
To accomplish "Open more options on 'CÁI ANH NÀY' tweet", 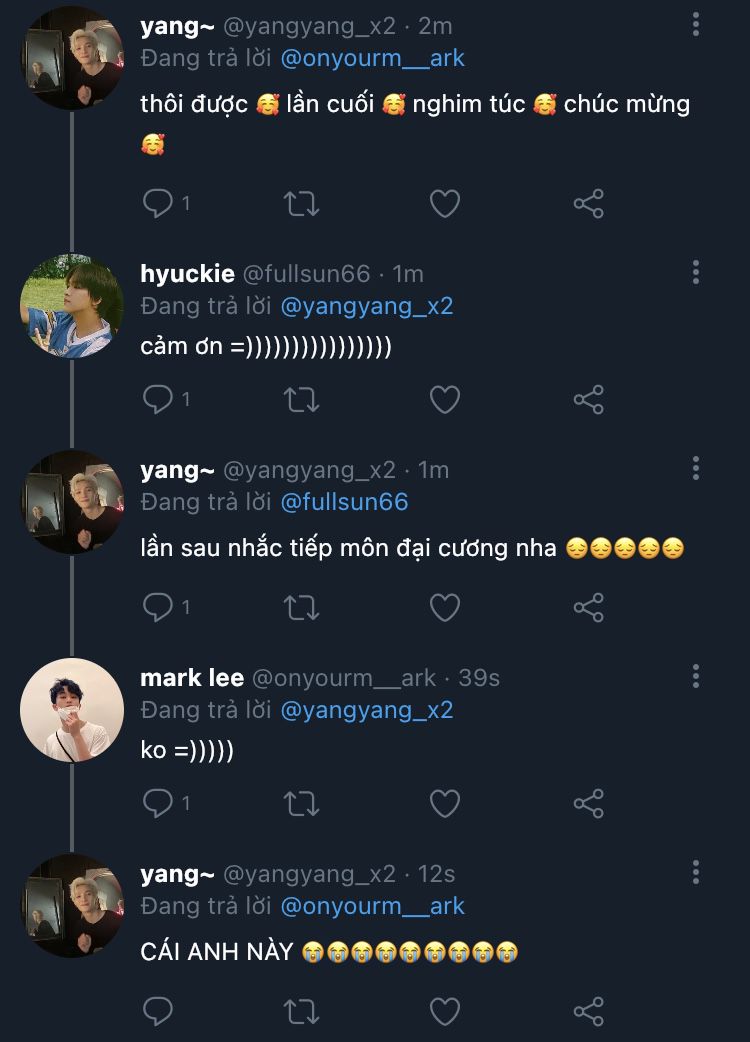I will click(696, 872).
